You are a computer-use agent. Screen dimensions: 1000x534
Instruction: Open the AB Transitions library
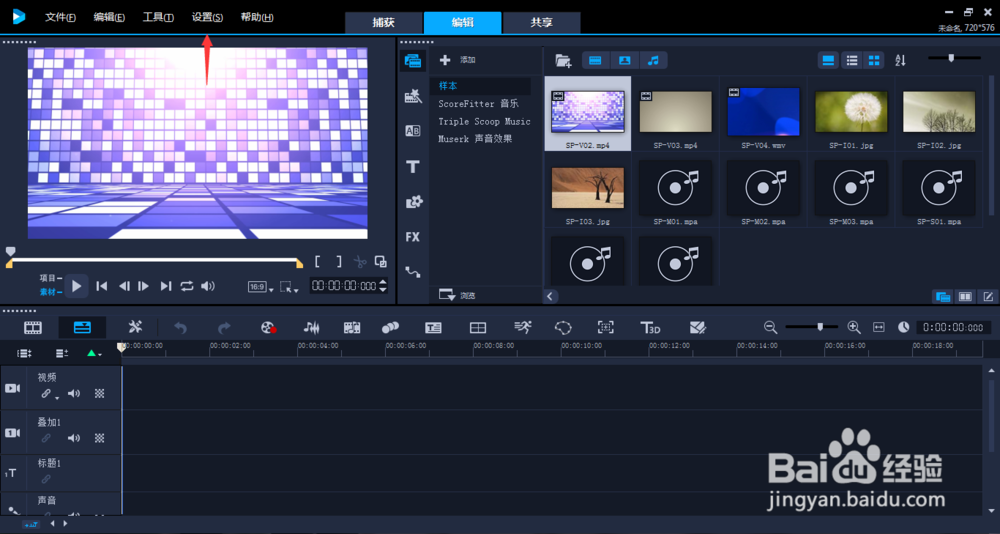[x=413, y=131]
